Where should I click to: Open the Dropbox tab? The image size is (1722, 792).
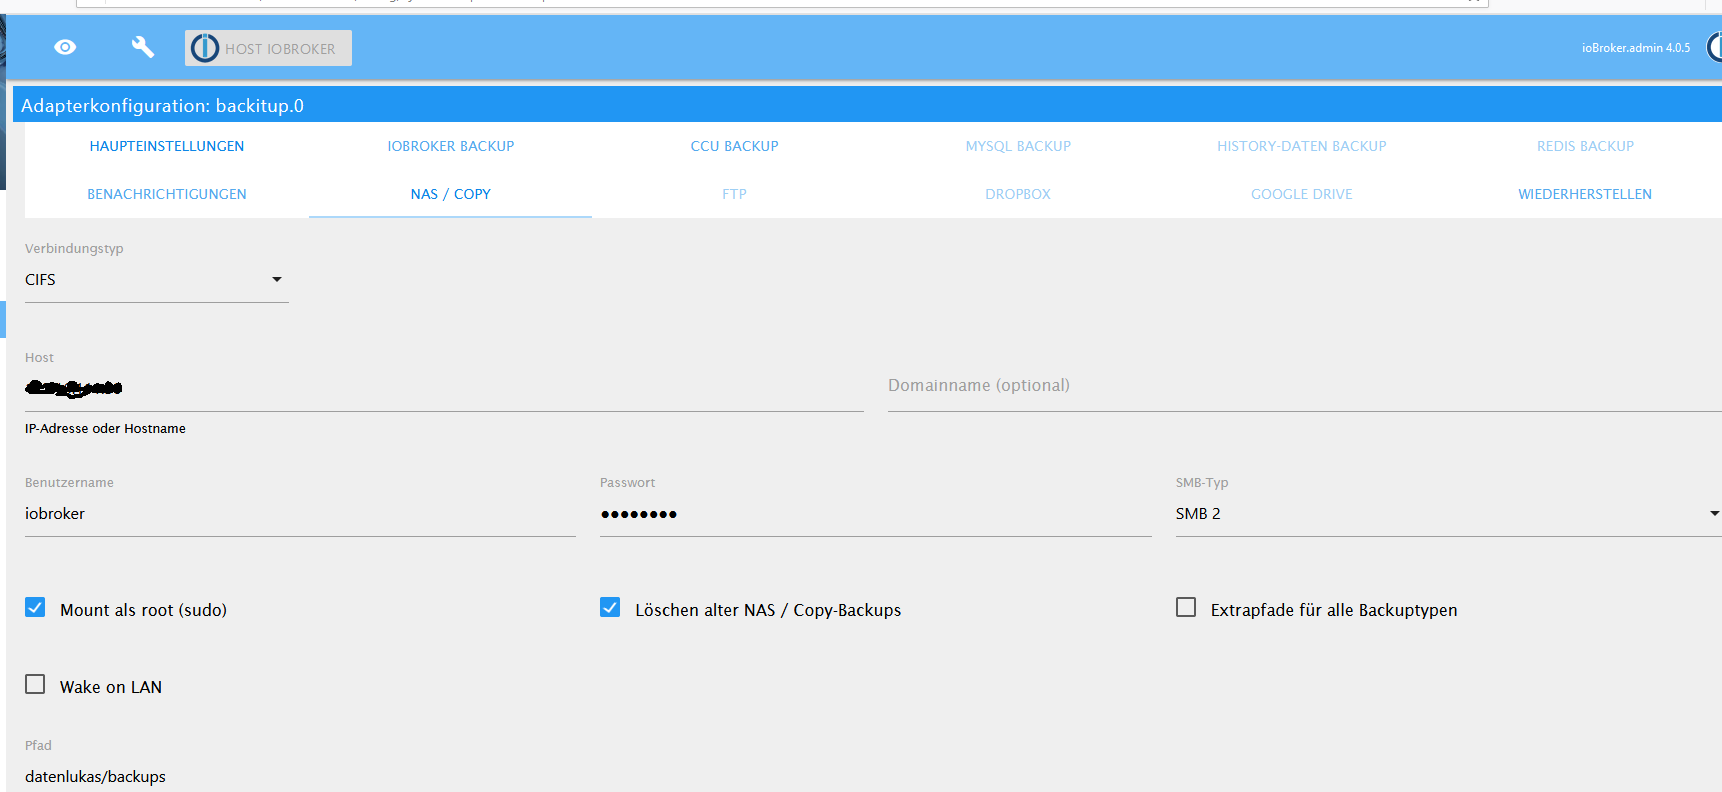tap(1018, 194)
